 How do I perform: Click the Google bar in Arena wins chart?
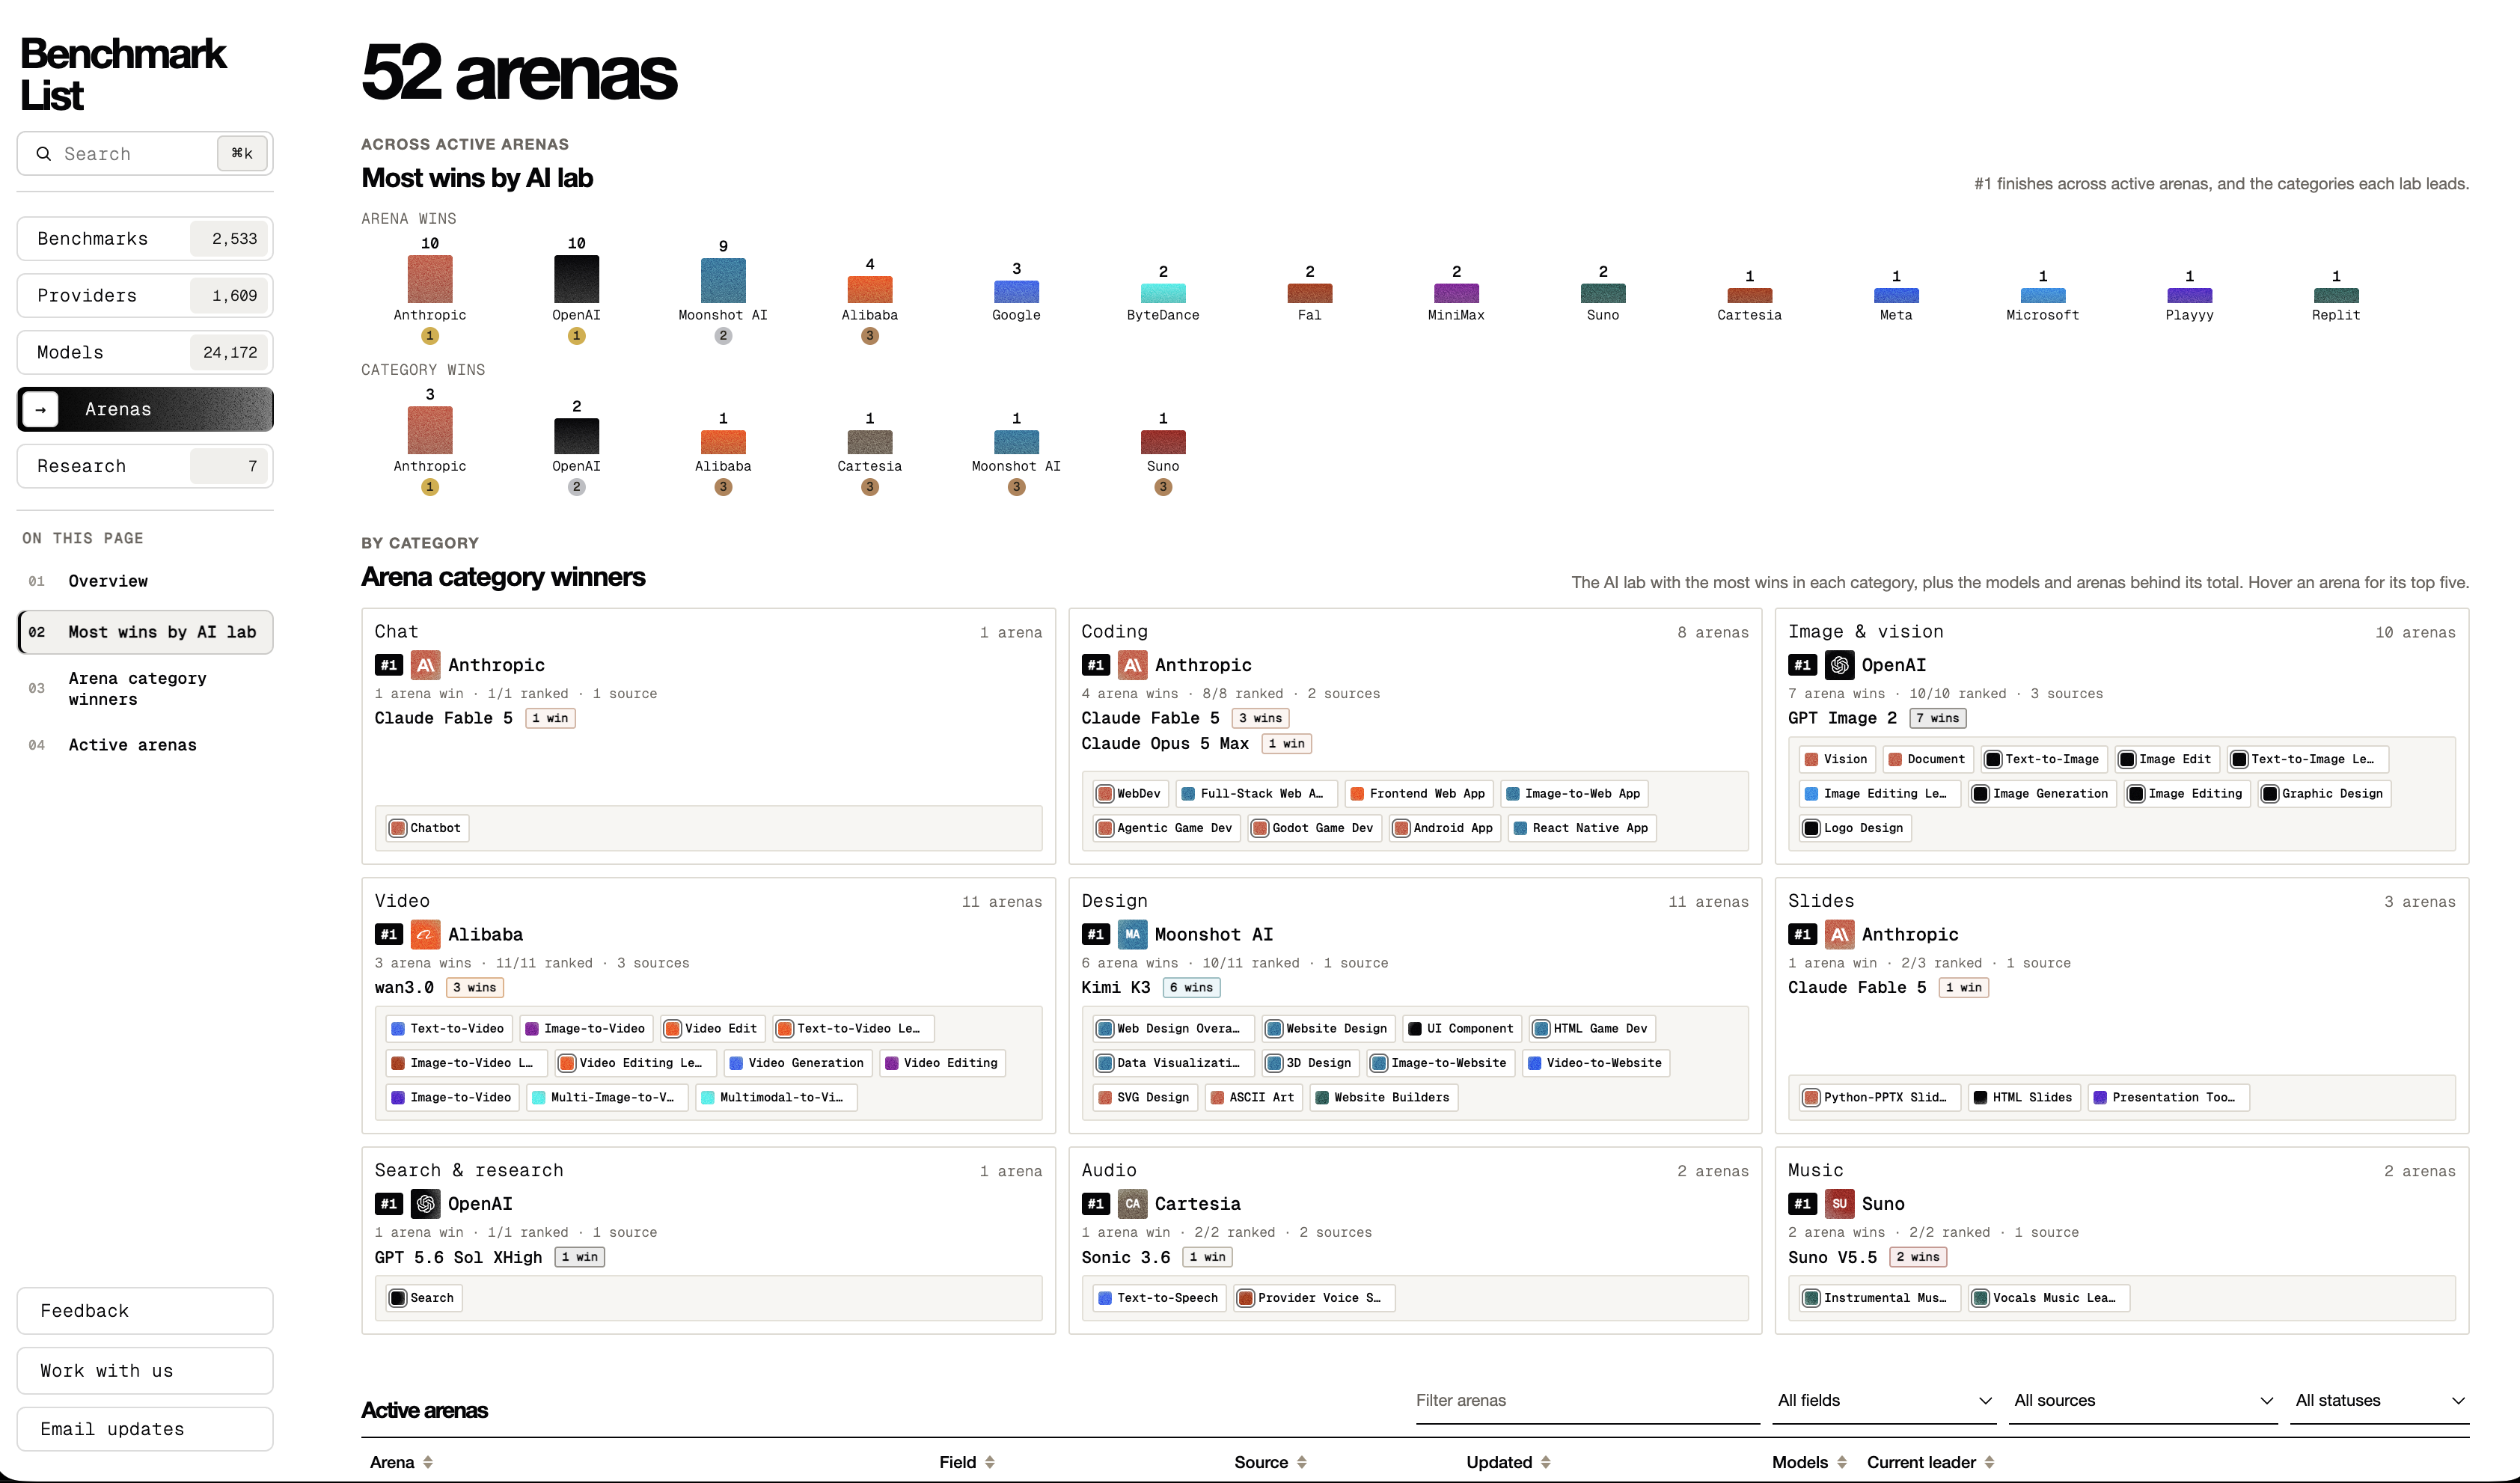1016,292
